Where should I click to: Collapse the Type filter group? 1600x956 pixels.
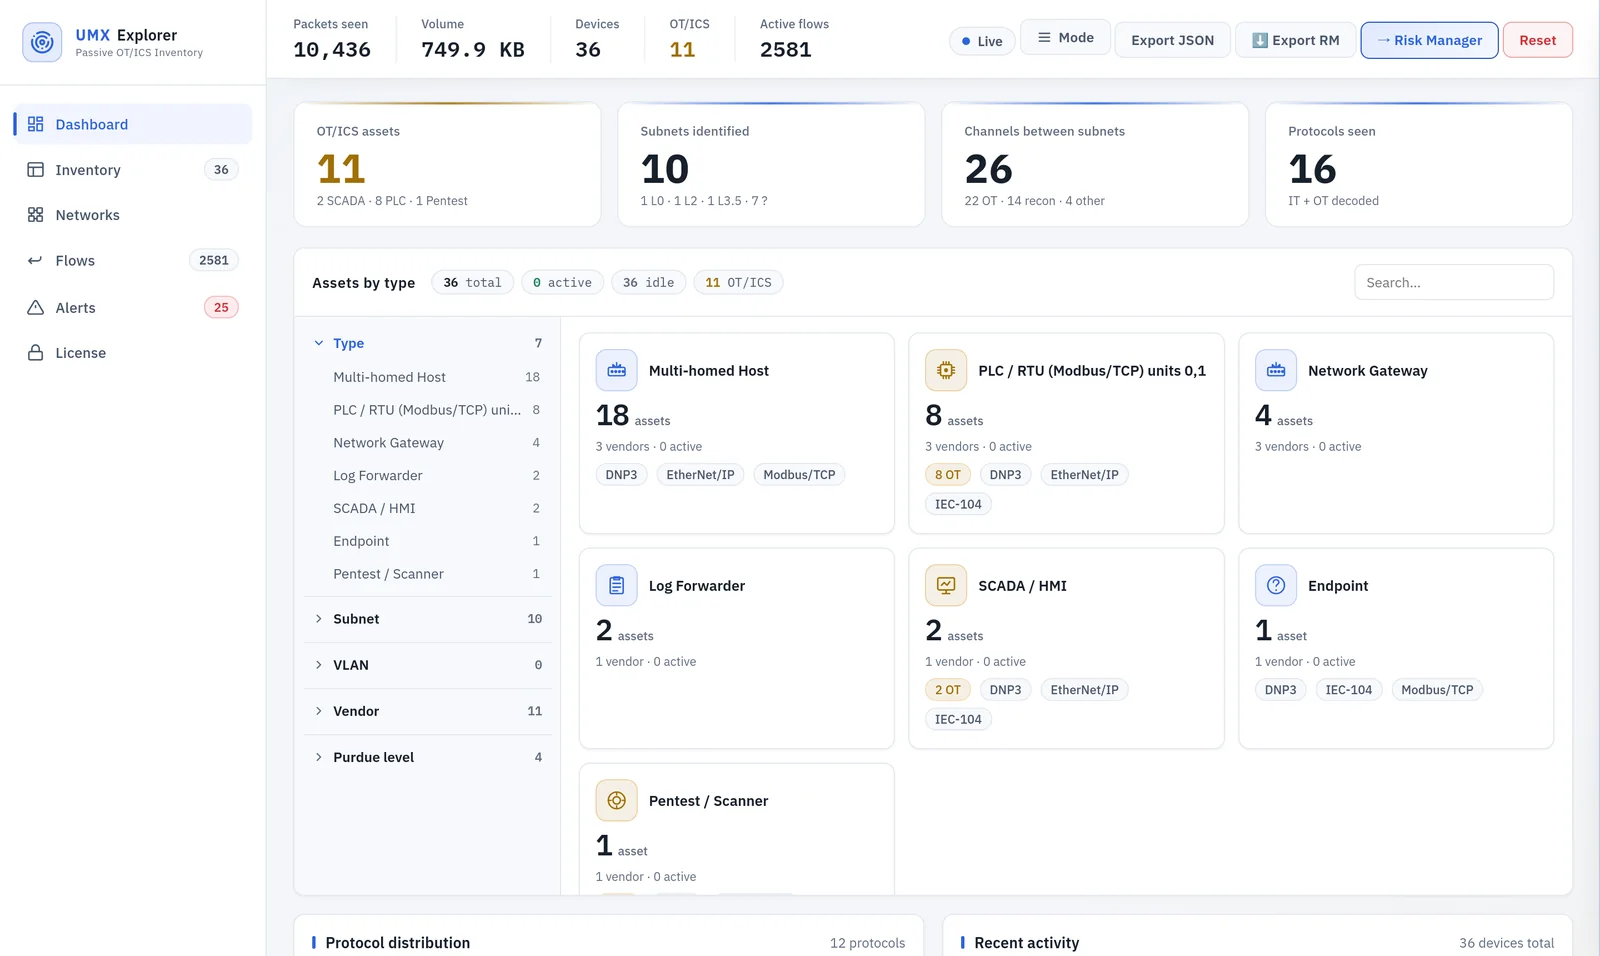coord(428,343)
